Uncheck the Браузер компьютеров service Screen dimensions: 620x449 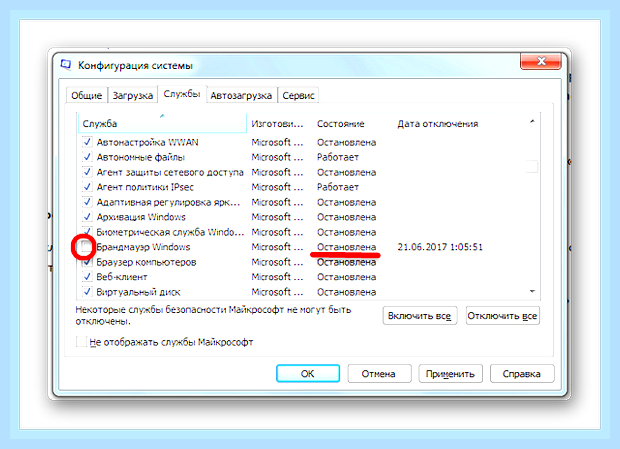pyautogui.click(x=87, y=262)
